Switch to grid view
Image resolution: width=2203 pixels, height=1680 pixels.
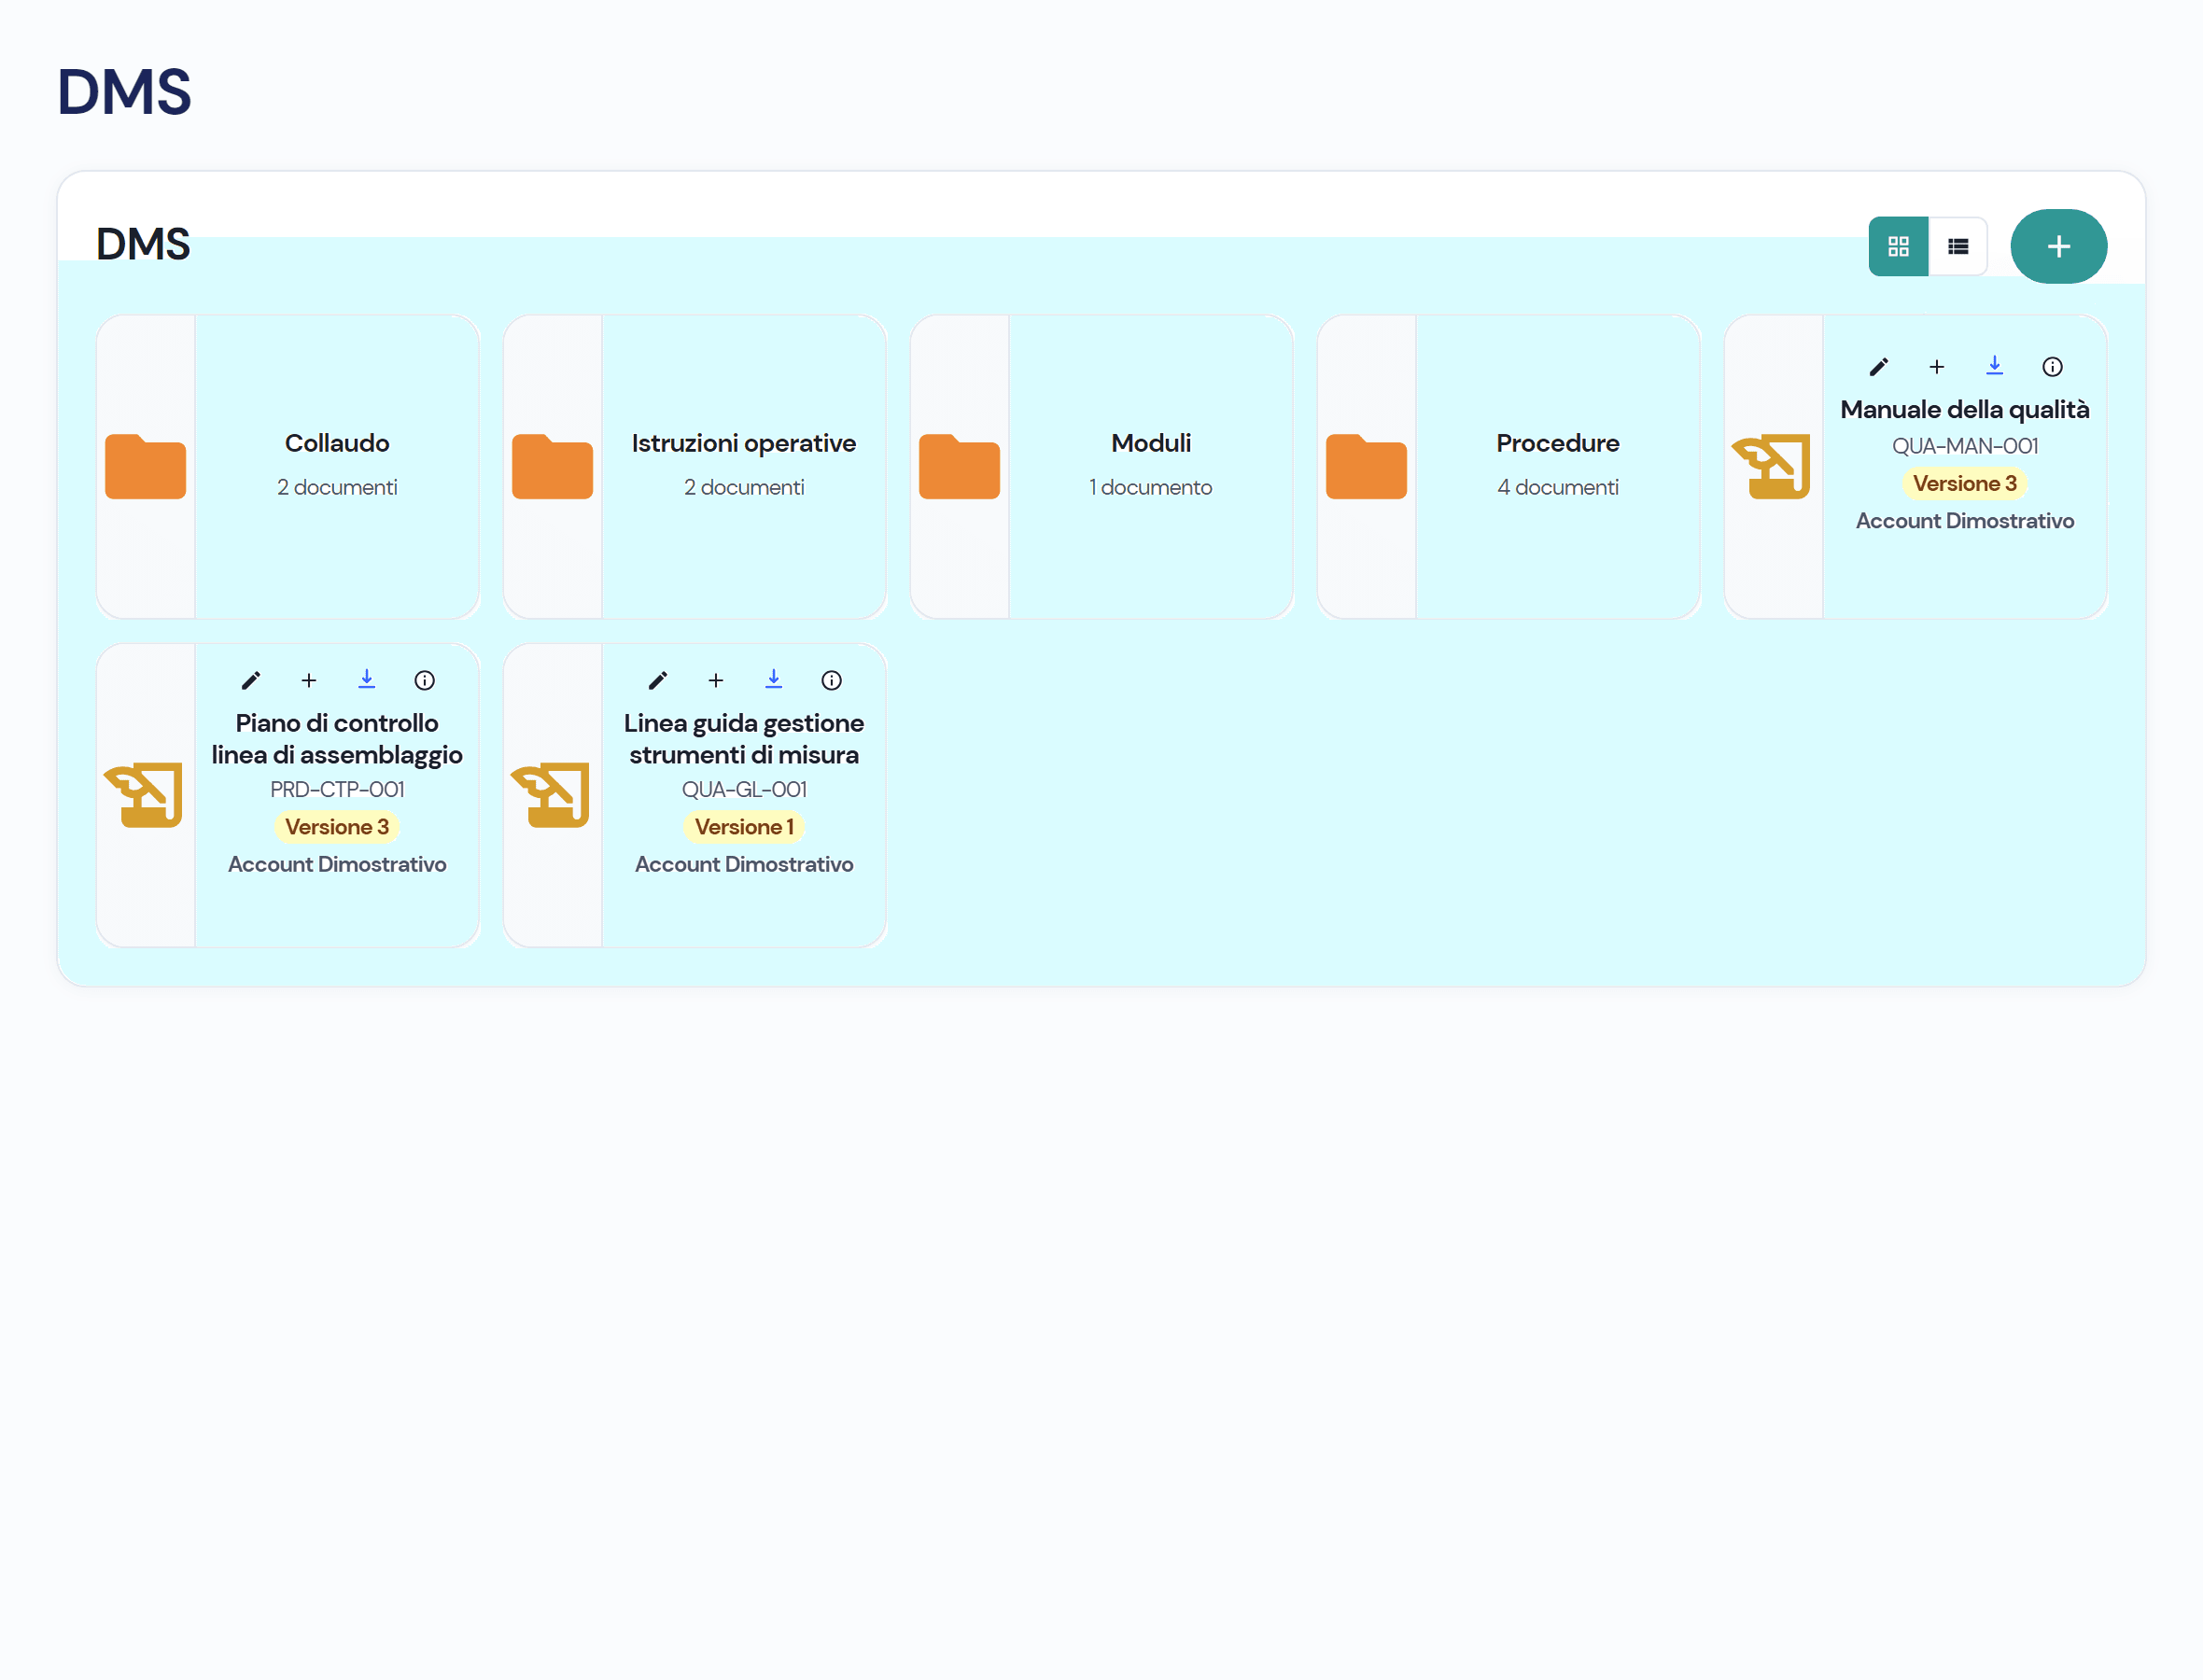1898,246
